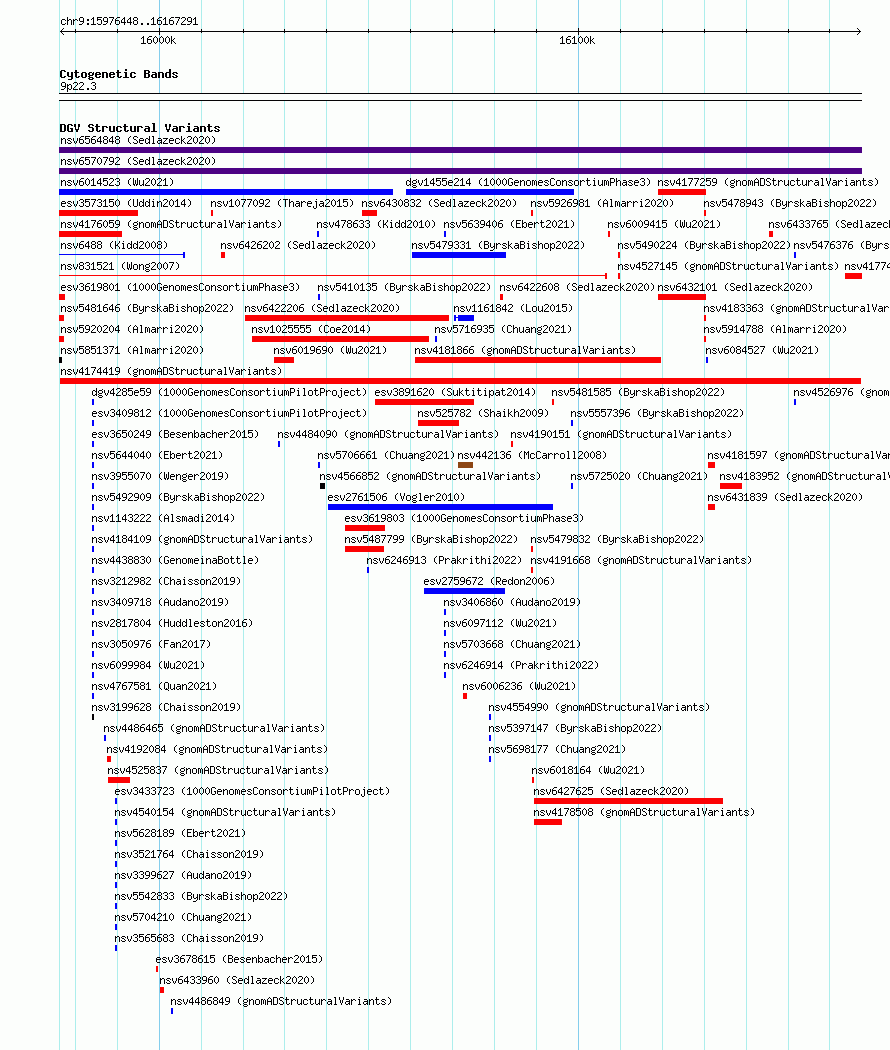Open nsv4554990 (gnomADStructuralVariants) variant
Screen dimensions: 890x1050
(490, 717)
